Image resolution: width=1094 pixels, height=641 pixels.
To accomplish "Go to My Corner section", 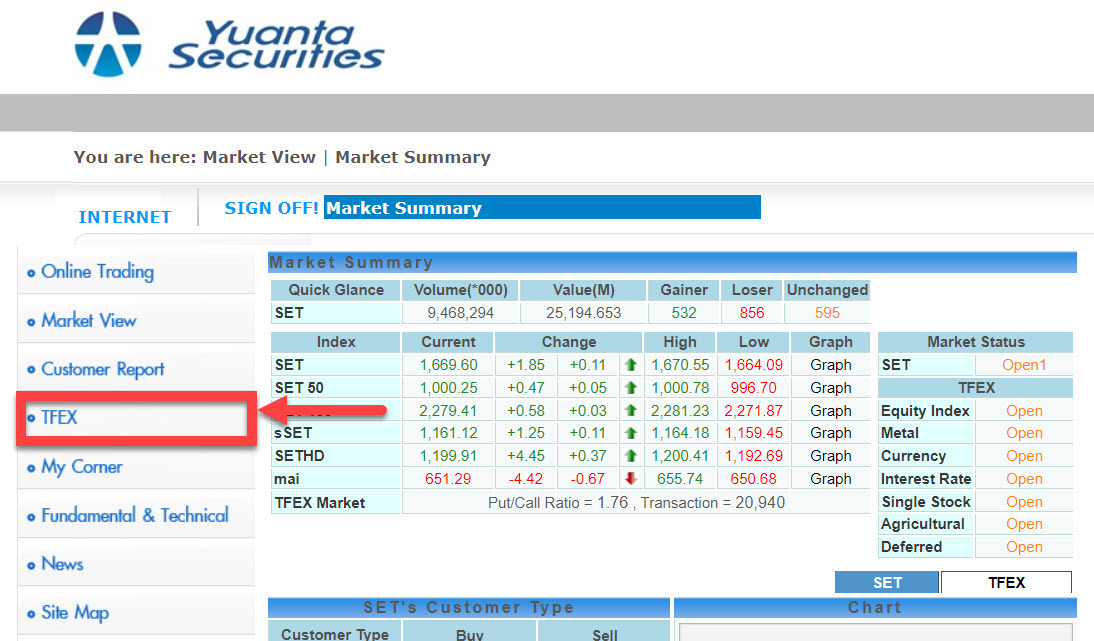I will point(82,467).
